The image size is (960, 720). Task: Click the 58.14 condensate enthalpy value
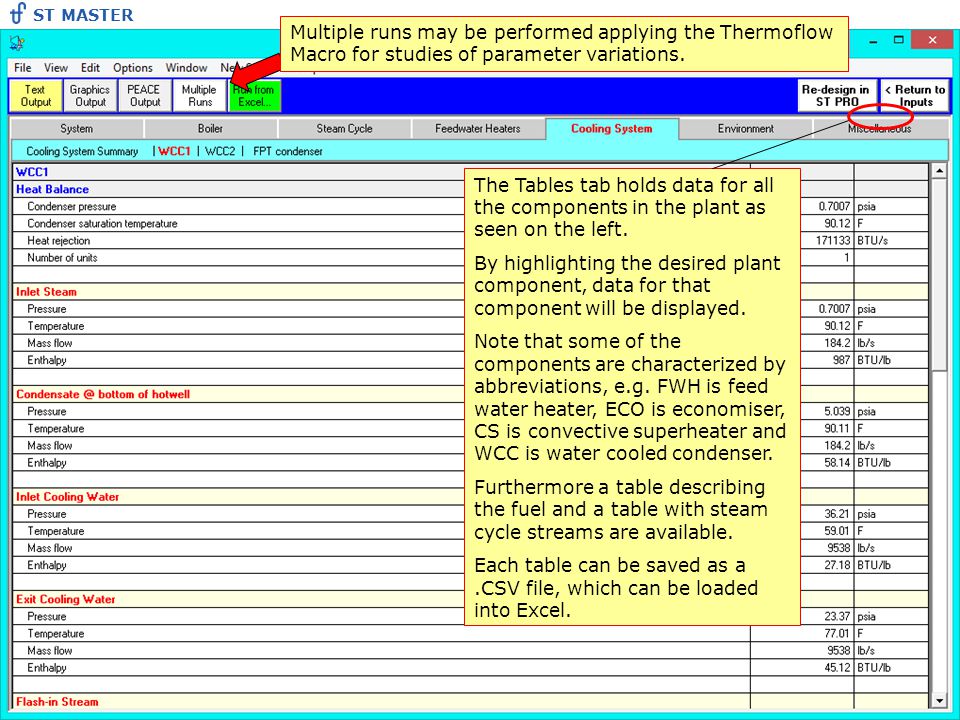(x=838, y=463)
